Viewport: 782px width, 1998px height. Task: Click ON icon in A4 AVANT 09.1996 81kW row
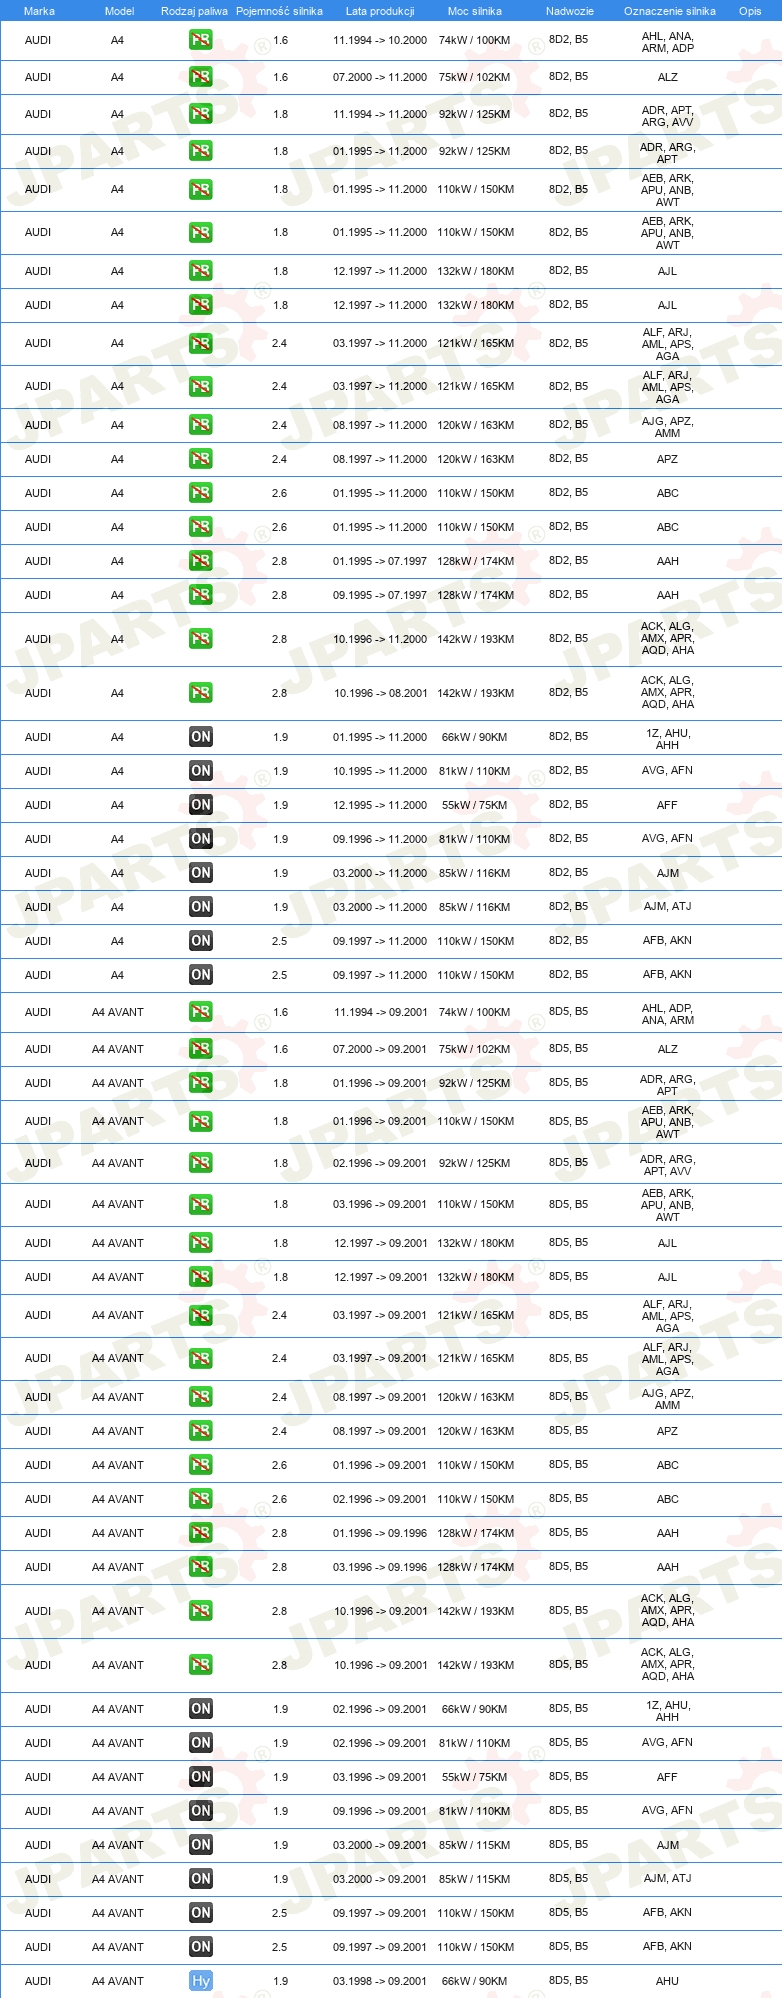pos(200,1811)
